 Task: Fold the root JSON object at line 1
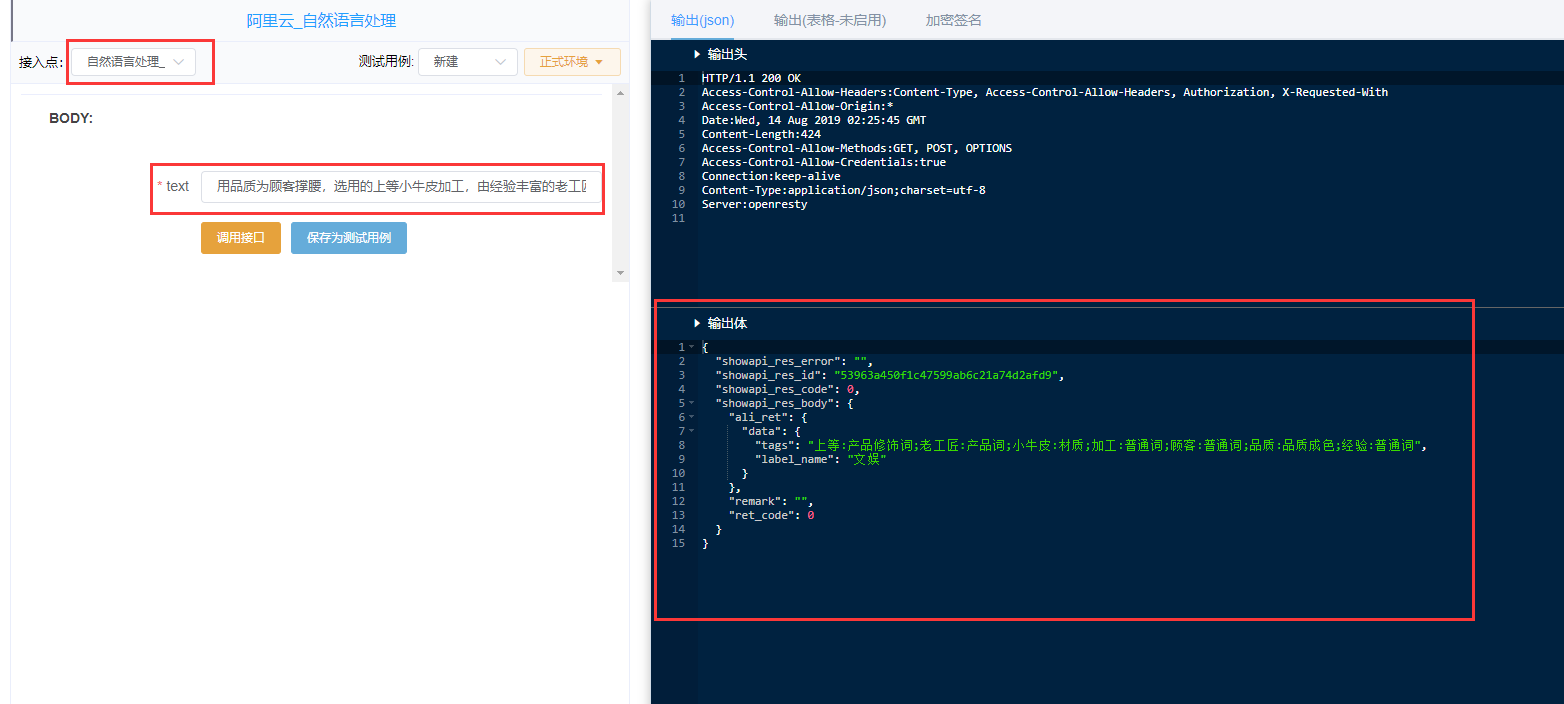click(x=691, y=347)
